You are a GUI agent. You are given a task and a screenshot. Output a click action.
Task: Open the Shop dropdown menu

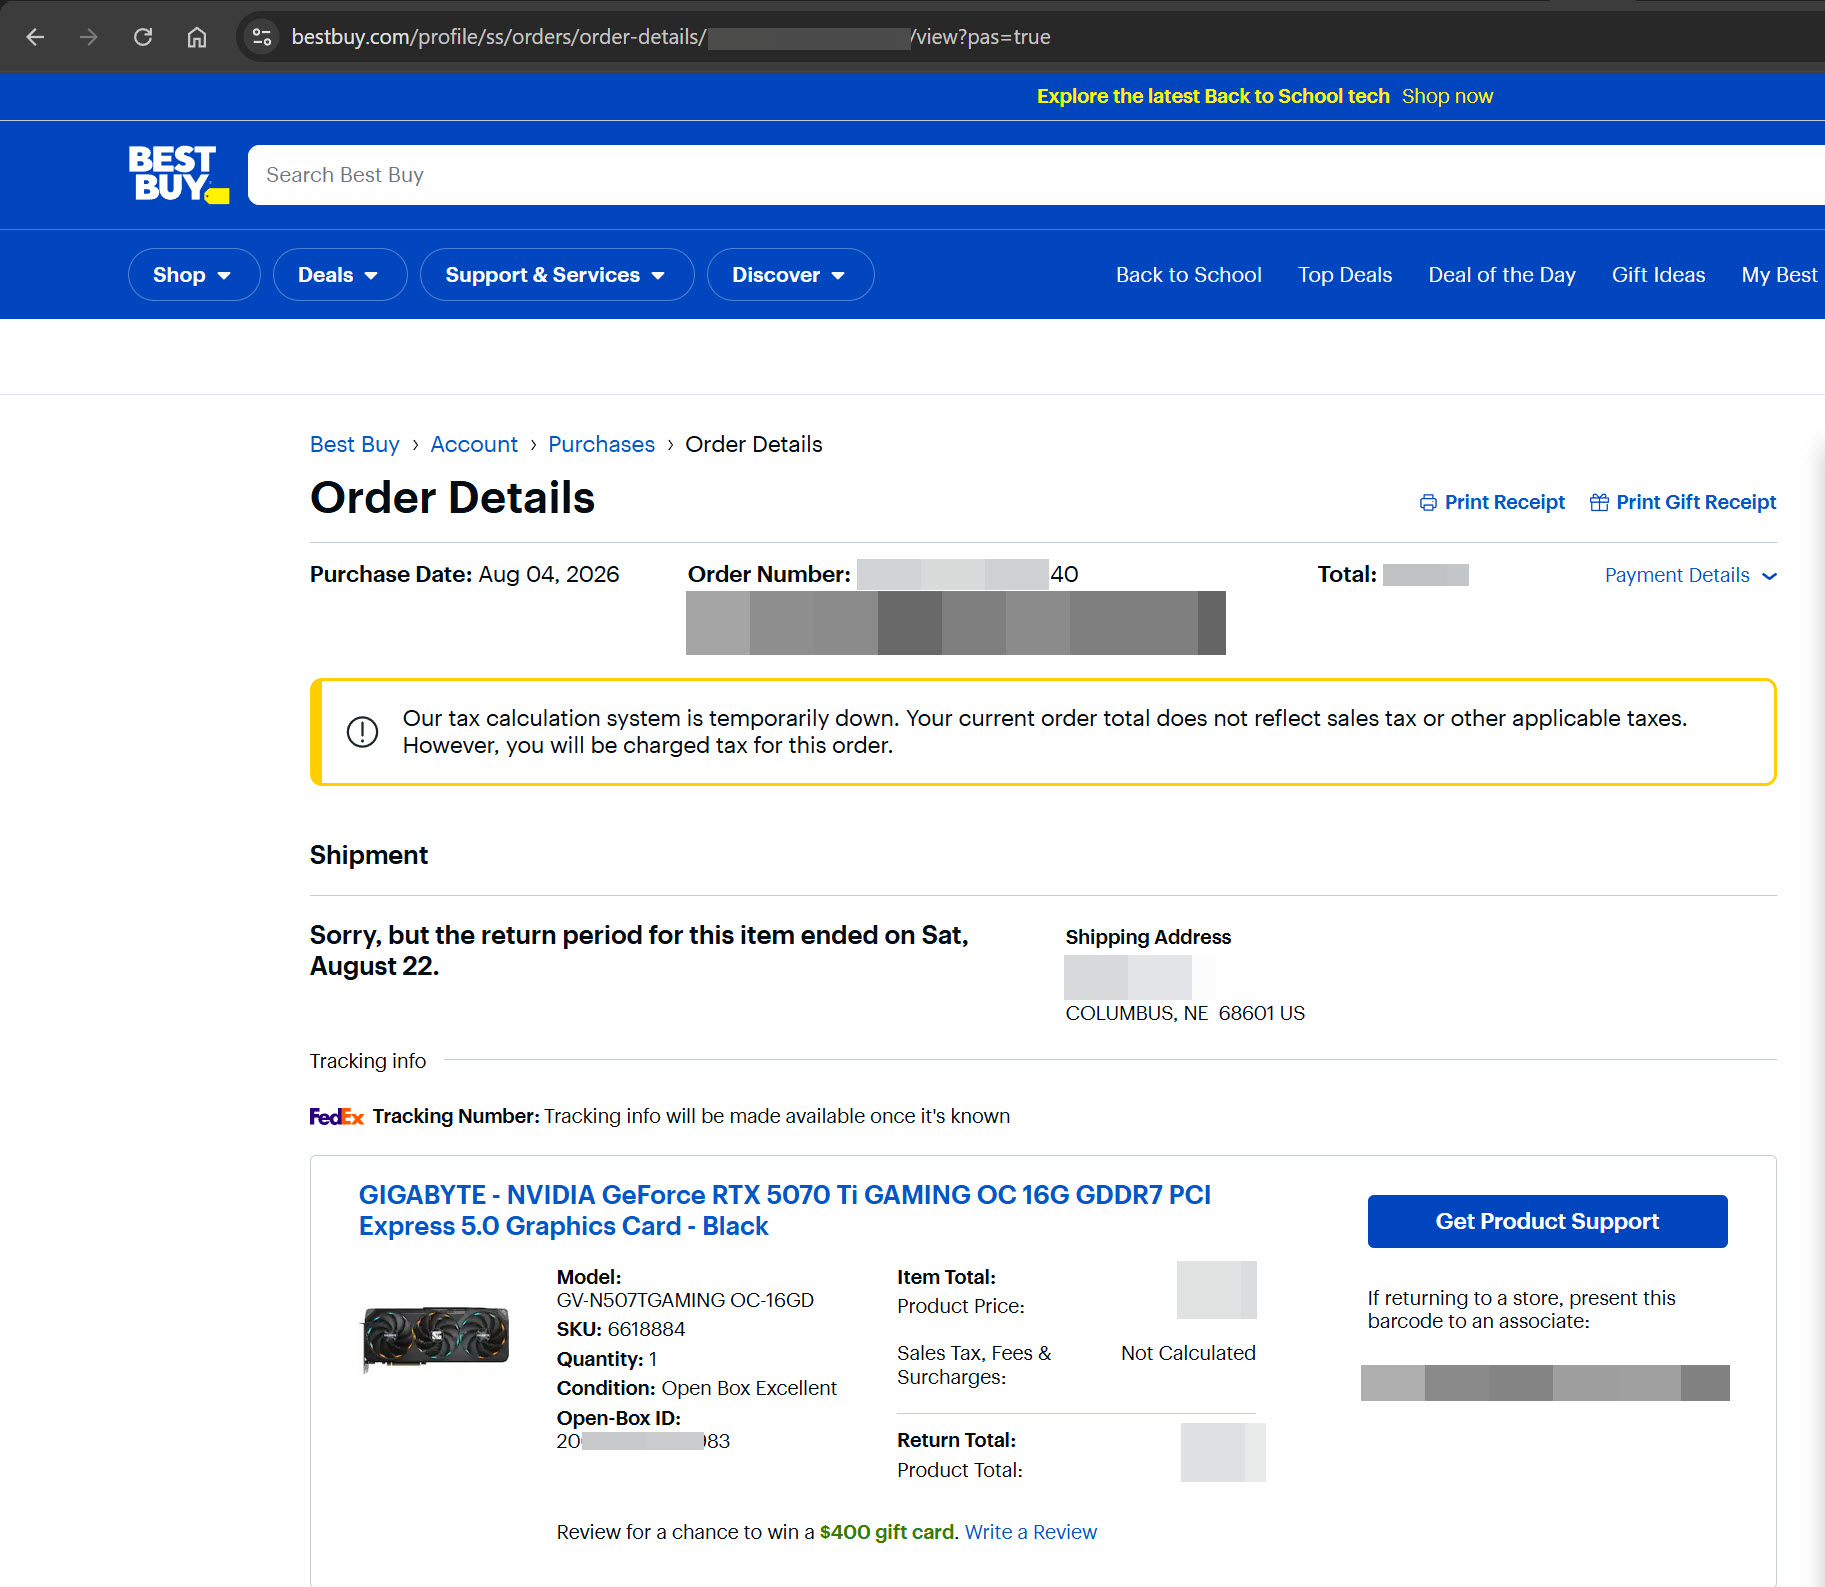pyautogui.click(x=194, y=275)
